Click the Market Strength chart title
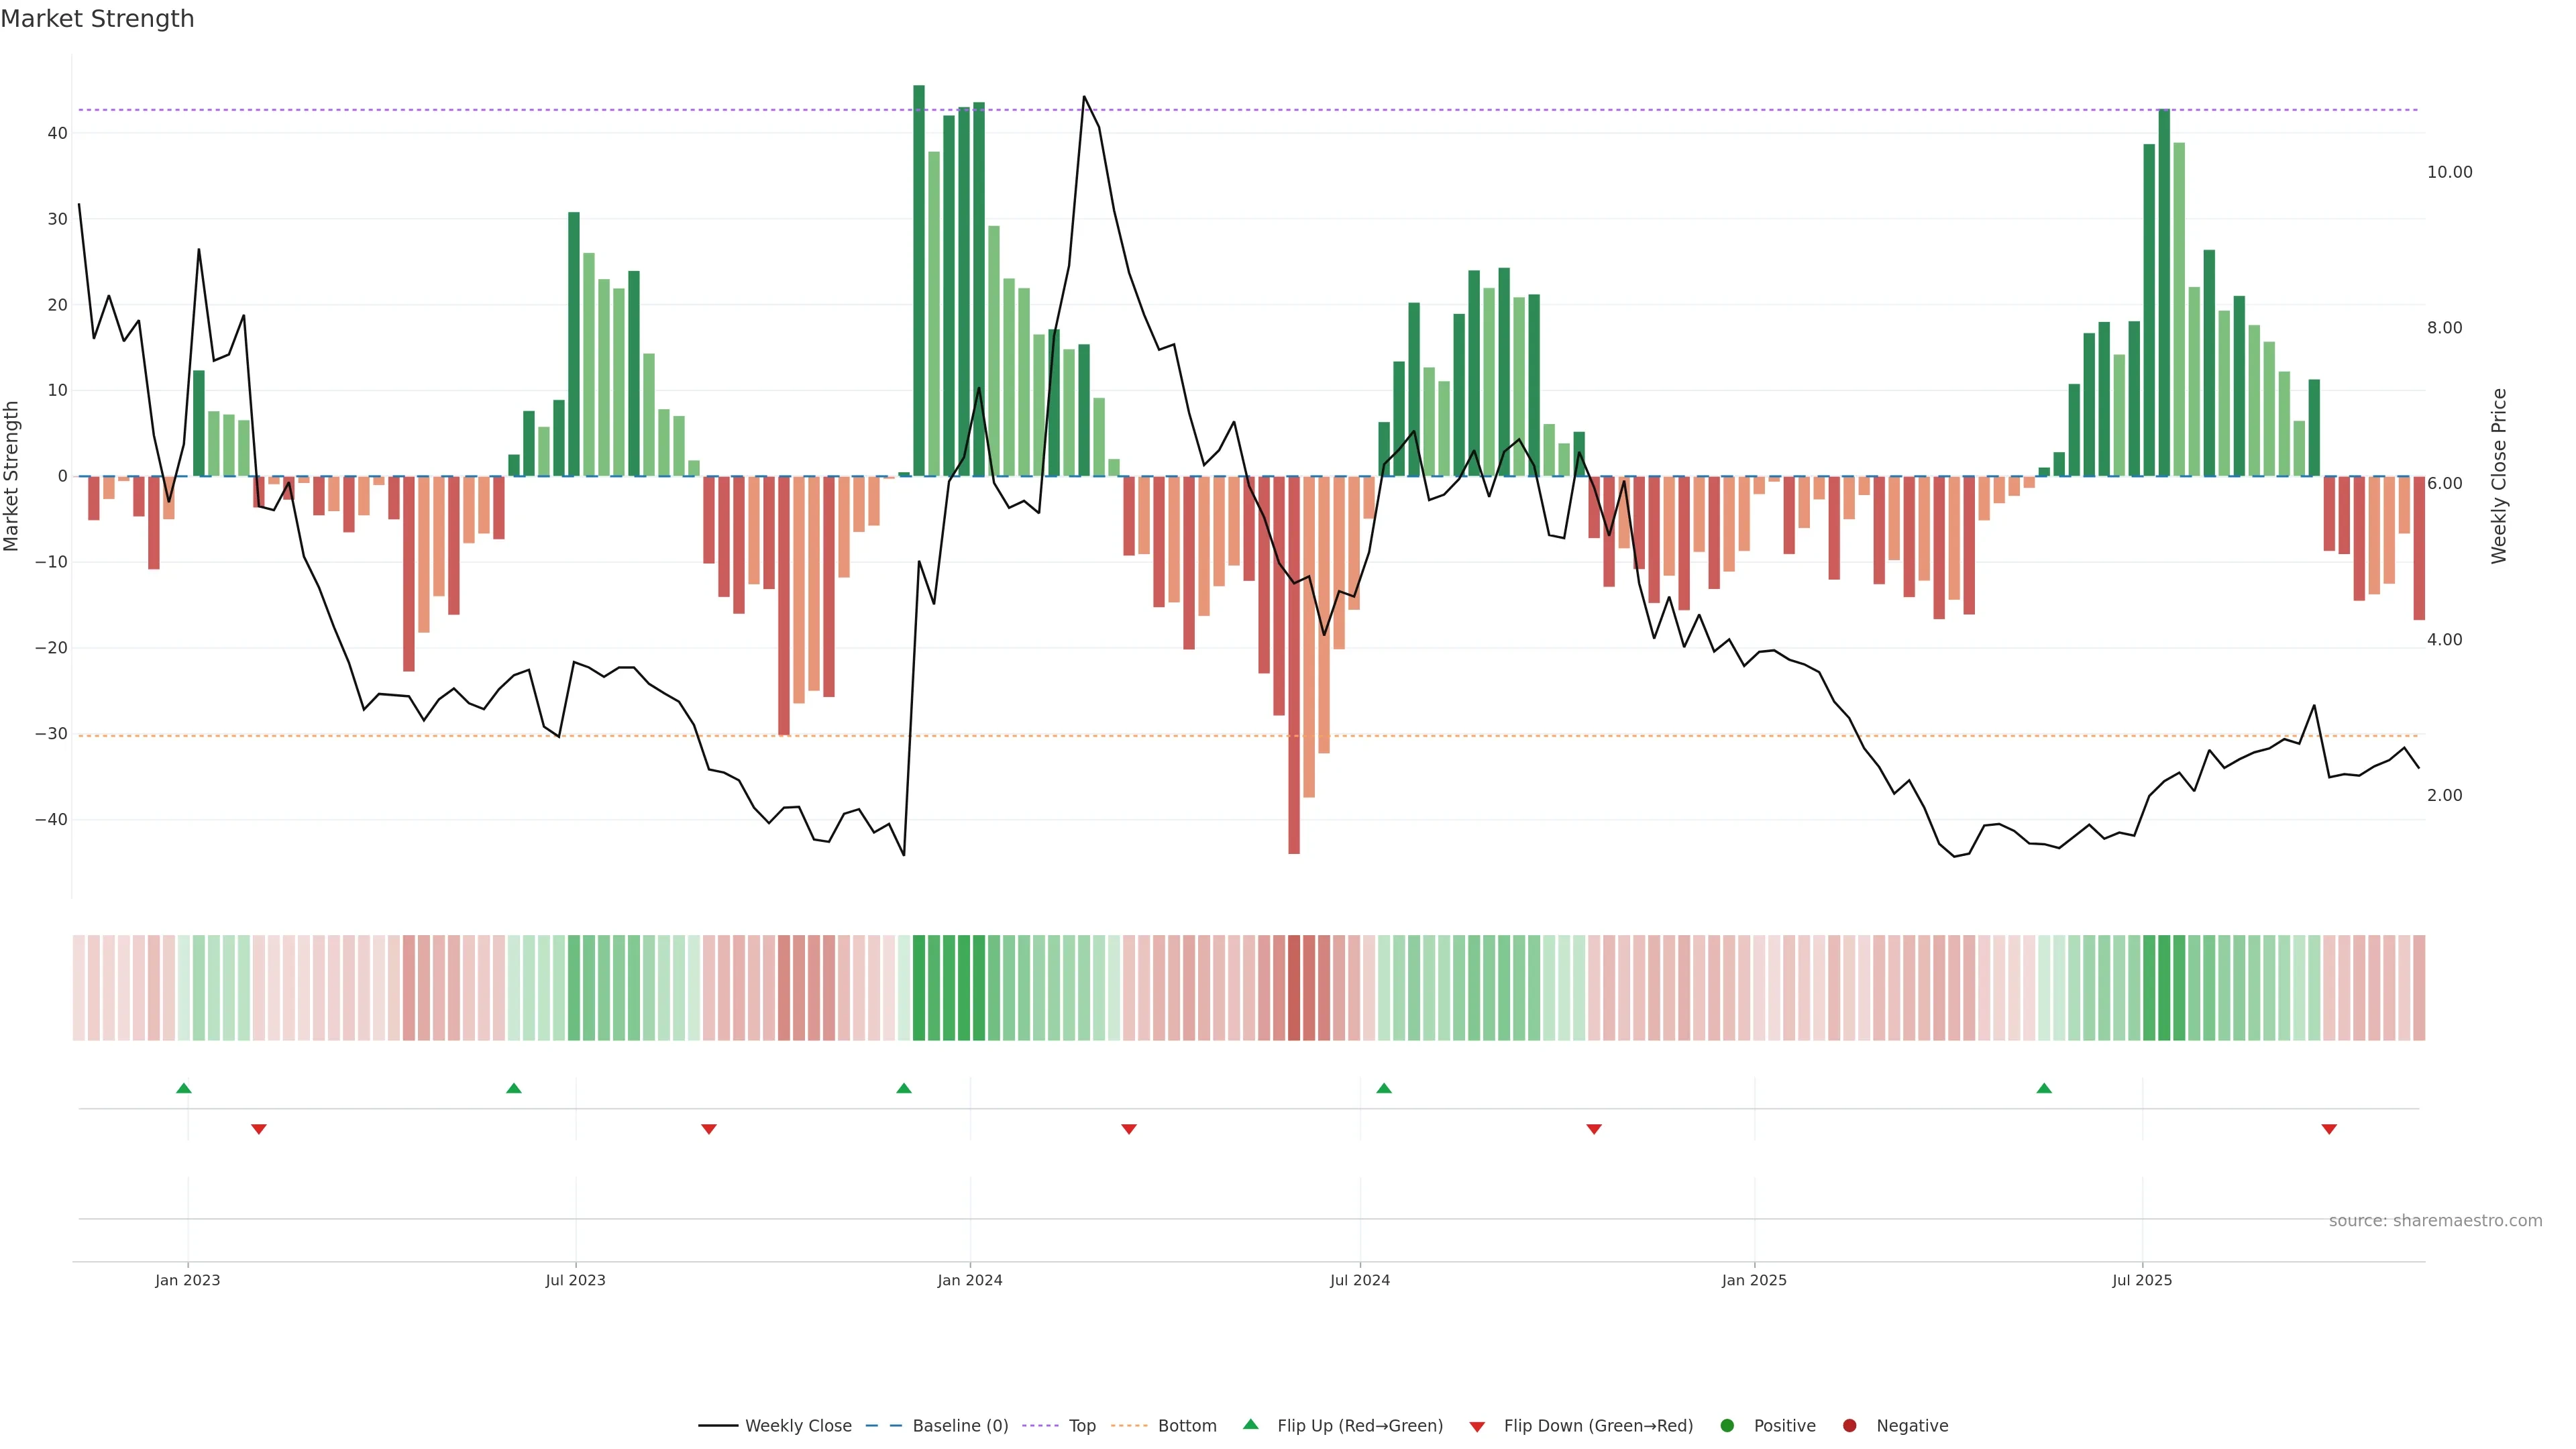 (x=98, y=19)
